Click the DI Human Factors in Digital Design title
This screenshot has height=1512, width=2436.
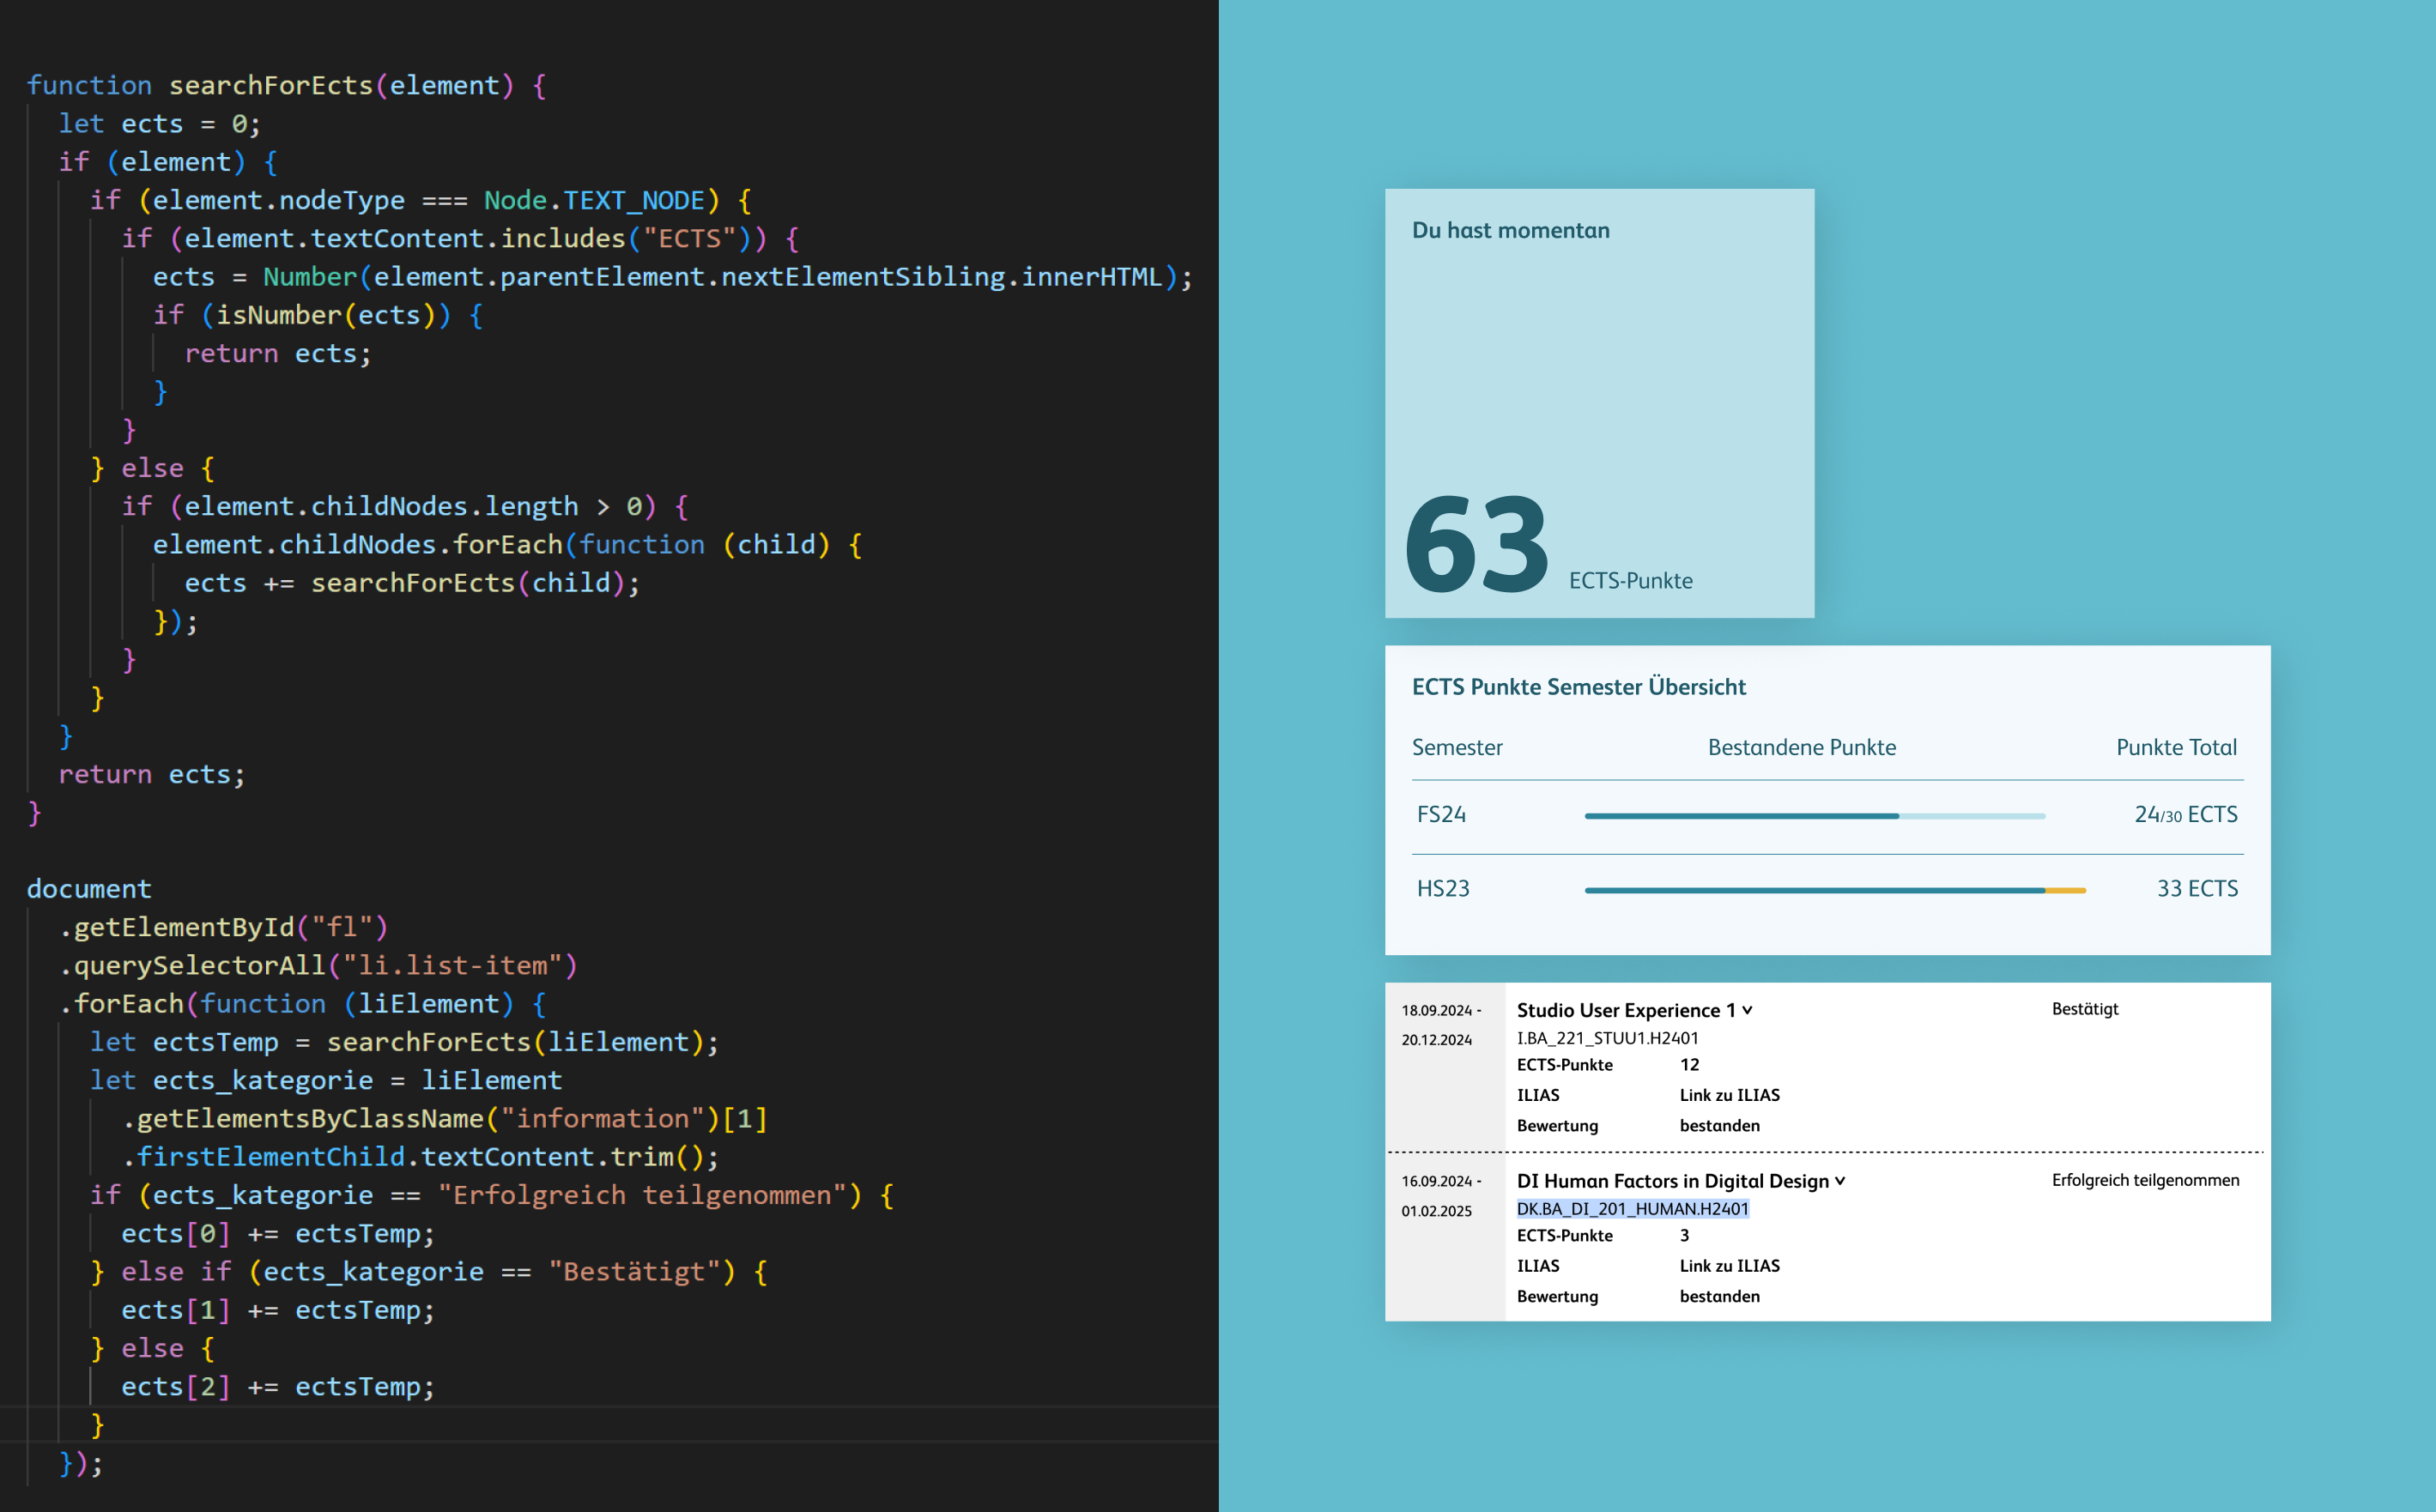point(1672,1181)
